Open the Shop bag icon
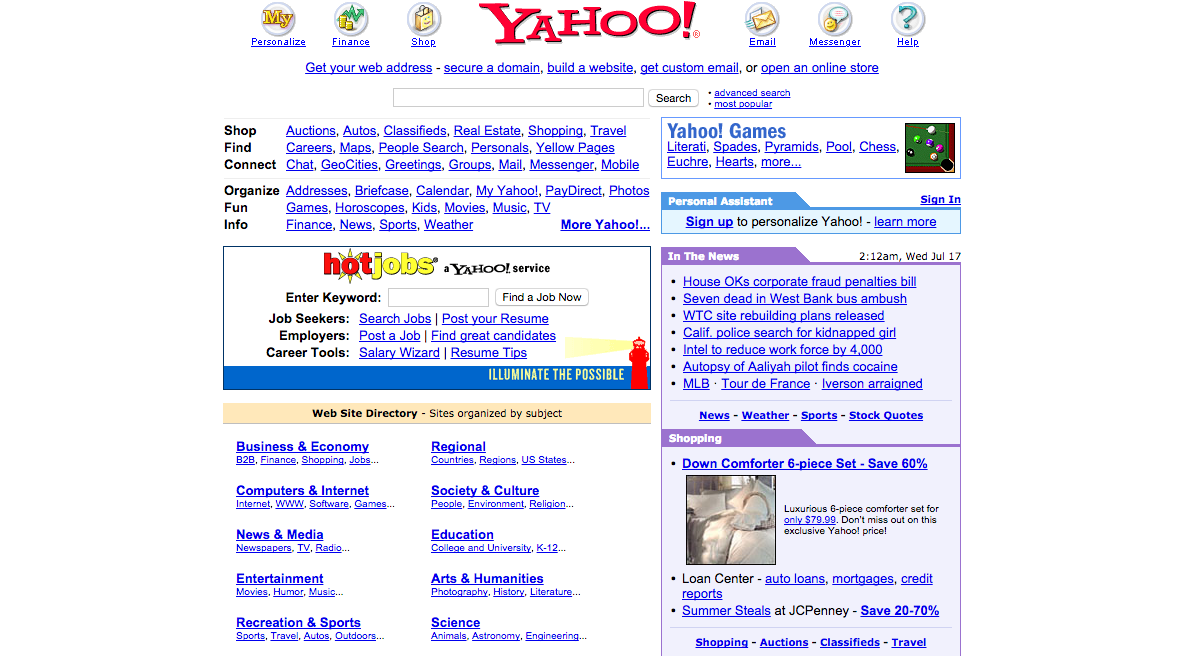Image resolution: width=1184 pixels, height=656 pixels. [x=424, y=19]
